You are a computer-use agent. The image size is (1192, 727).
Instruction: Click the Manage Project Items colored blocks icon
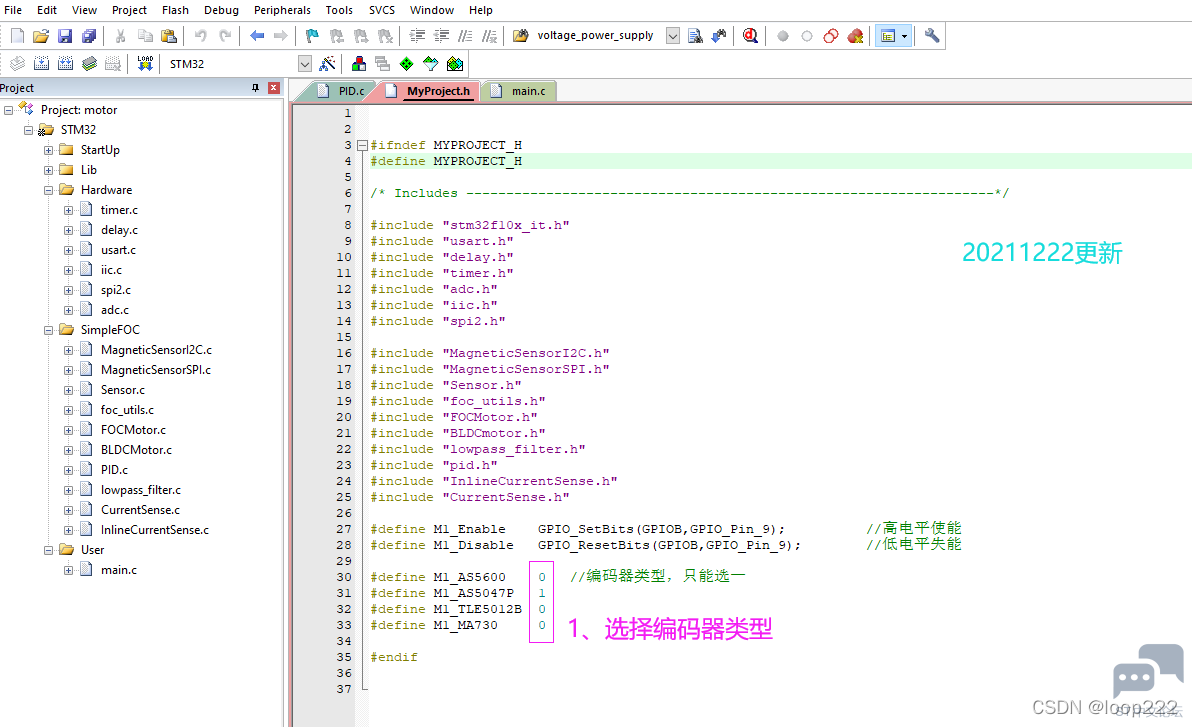click(359, 64)
